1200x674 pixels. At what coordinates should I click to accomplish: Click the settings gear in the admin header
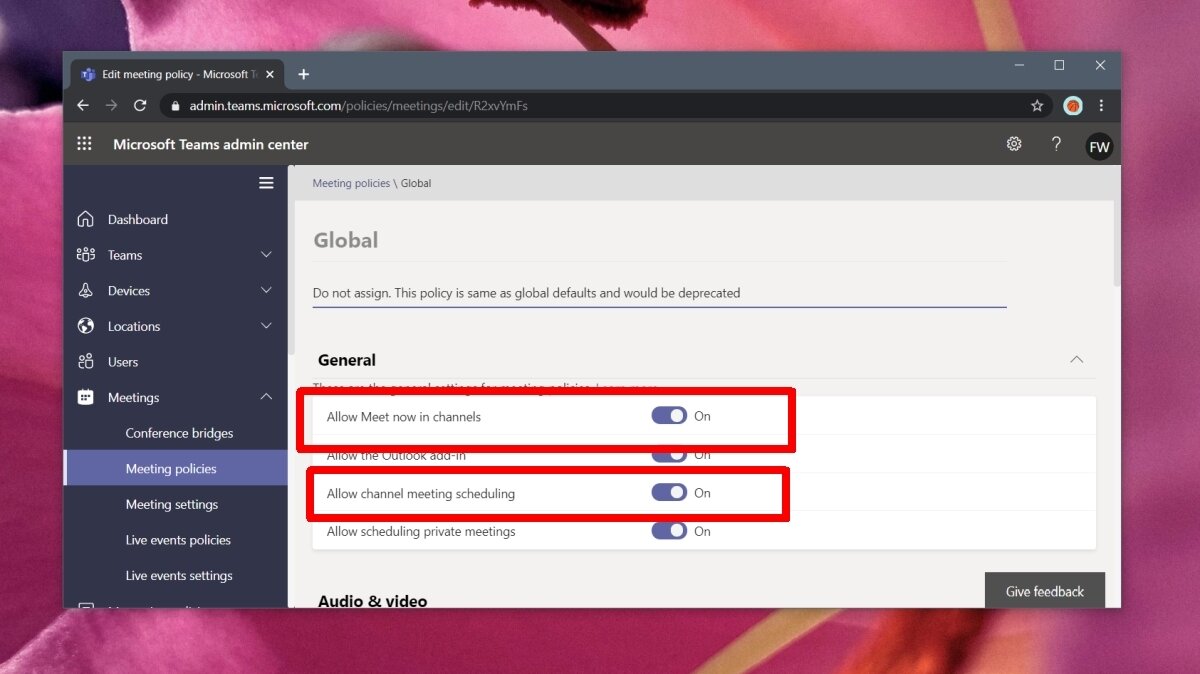coord(1014,143)
